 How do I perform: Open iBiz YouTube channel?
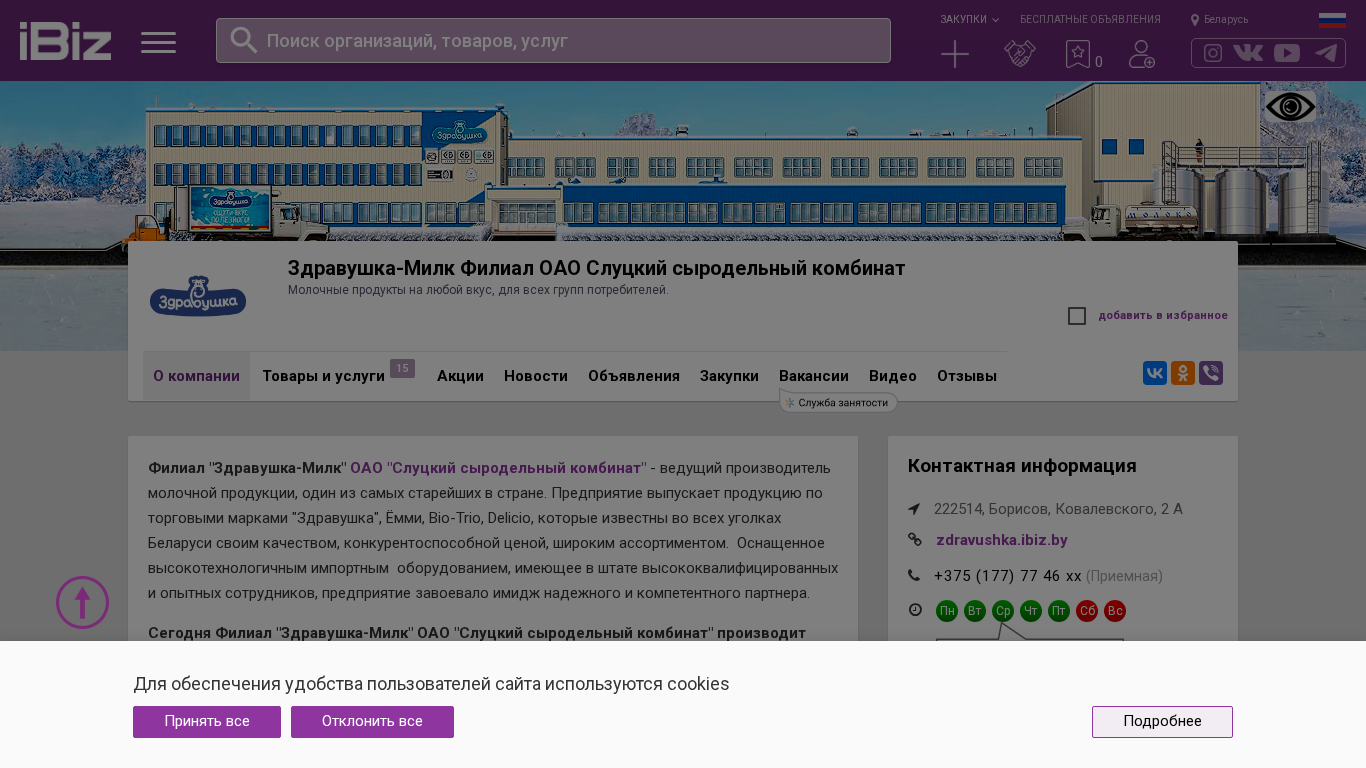pyautogui.click(x=1287, y=53)
